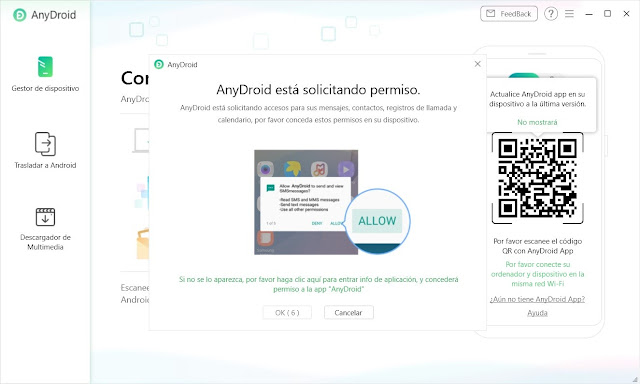Minimize the AnyDroid window
Viewport: 640px width, 384px height.
589,14
